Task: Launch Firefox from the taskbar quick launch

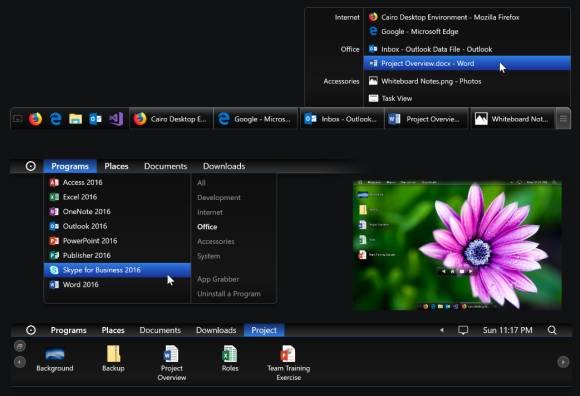Action: point(36,119)
